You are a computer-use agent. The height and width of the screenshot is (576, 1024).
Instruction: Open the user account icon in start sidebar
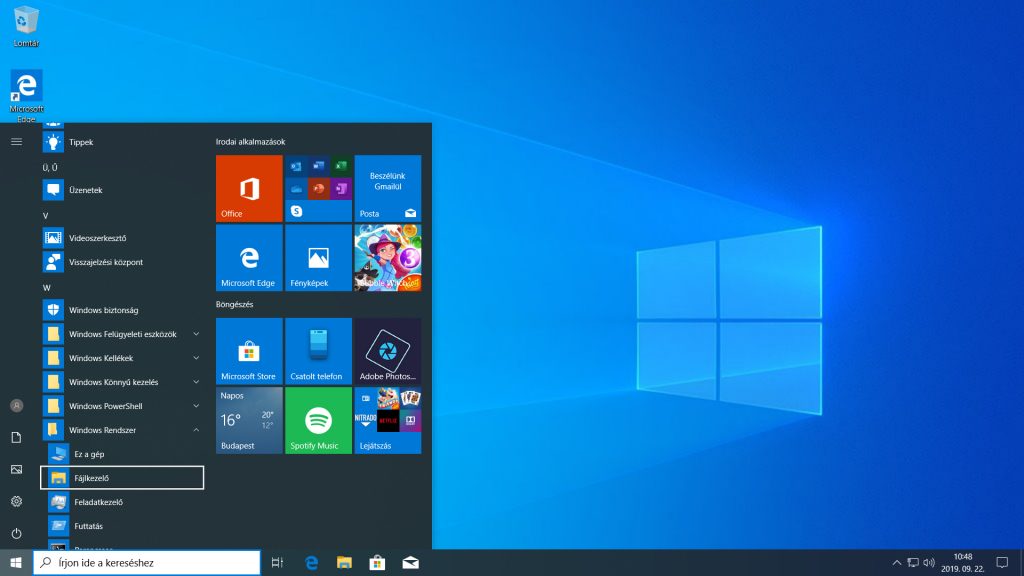click(16, 406)
